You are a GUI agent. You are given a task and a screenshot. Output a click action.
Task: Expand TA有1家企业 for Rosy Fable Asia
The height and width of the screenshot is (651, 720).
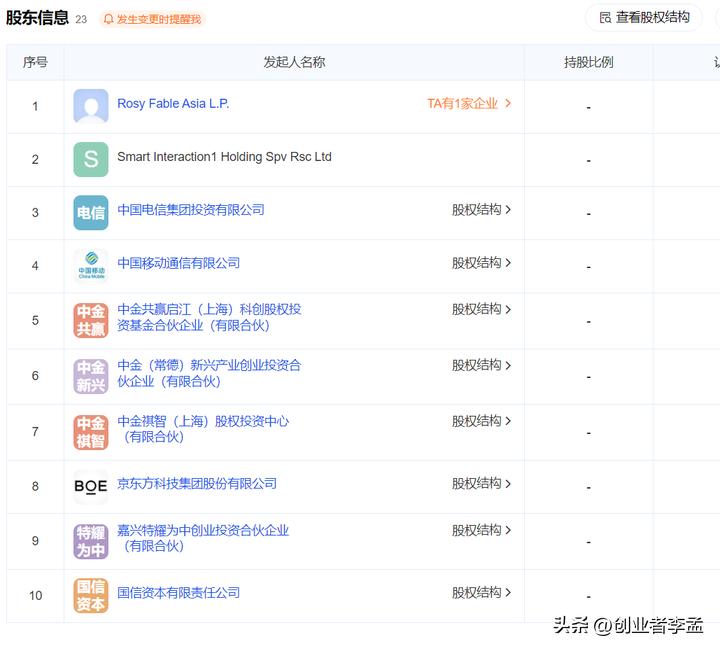[x=469, y=104]
